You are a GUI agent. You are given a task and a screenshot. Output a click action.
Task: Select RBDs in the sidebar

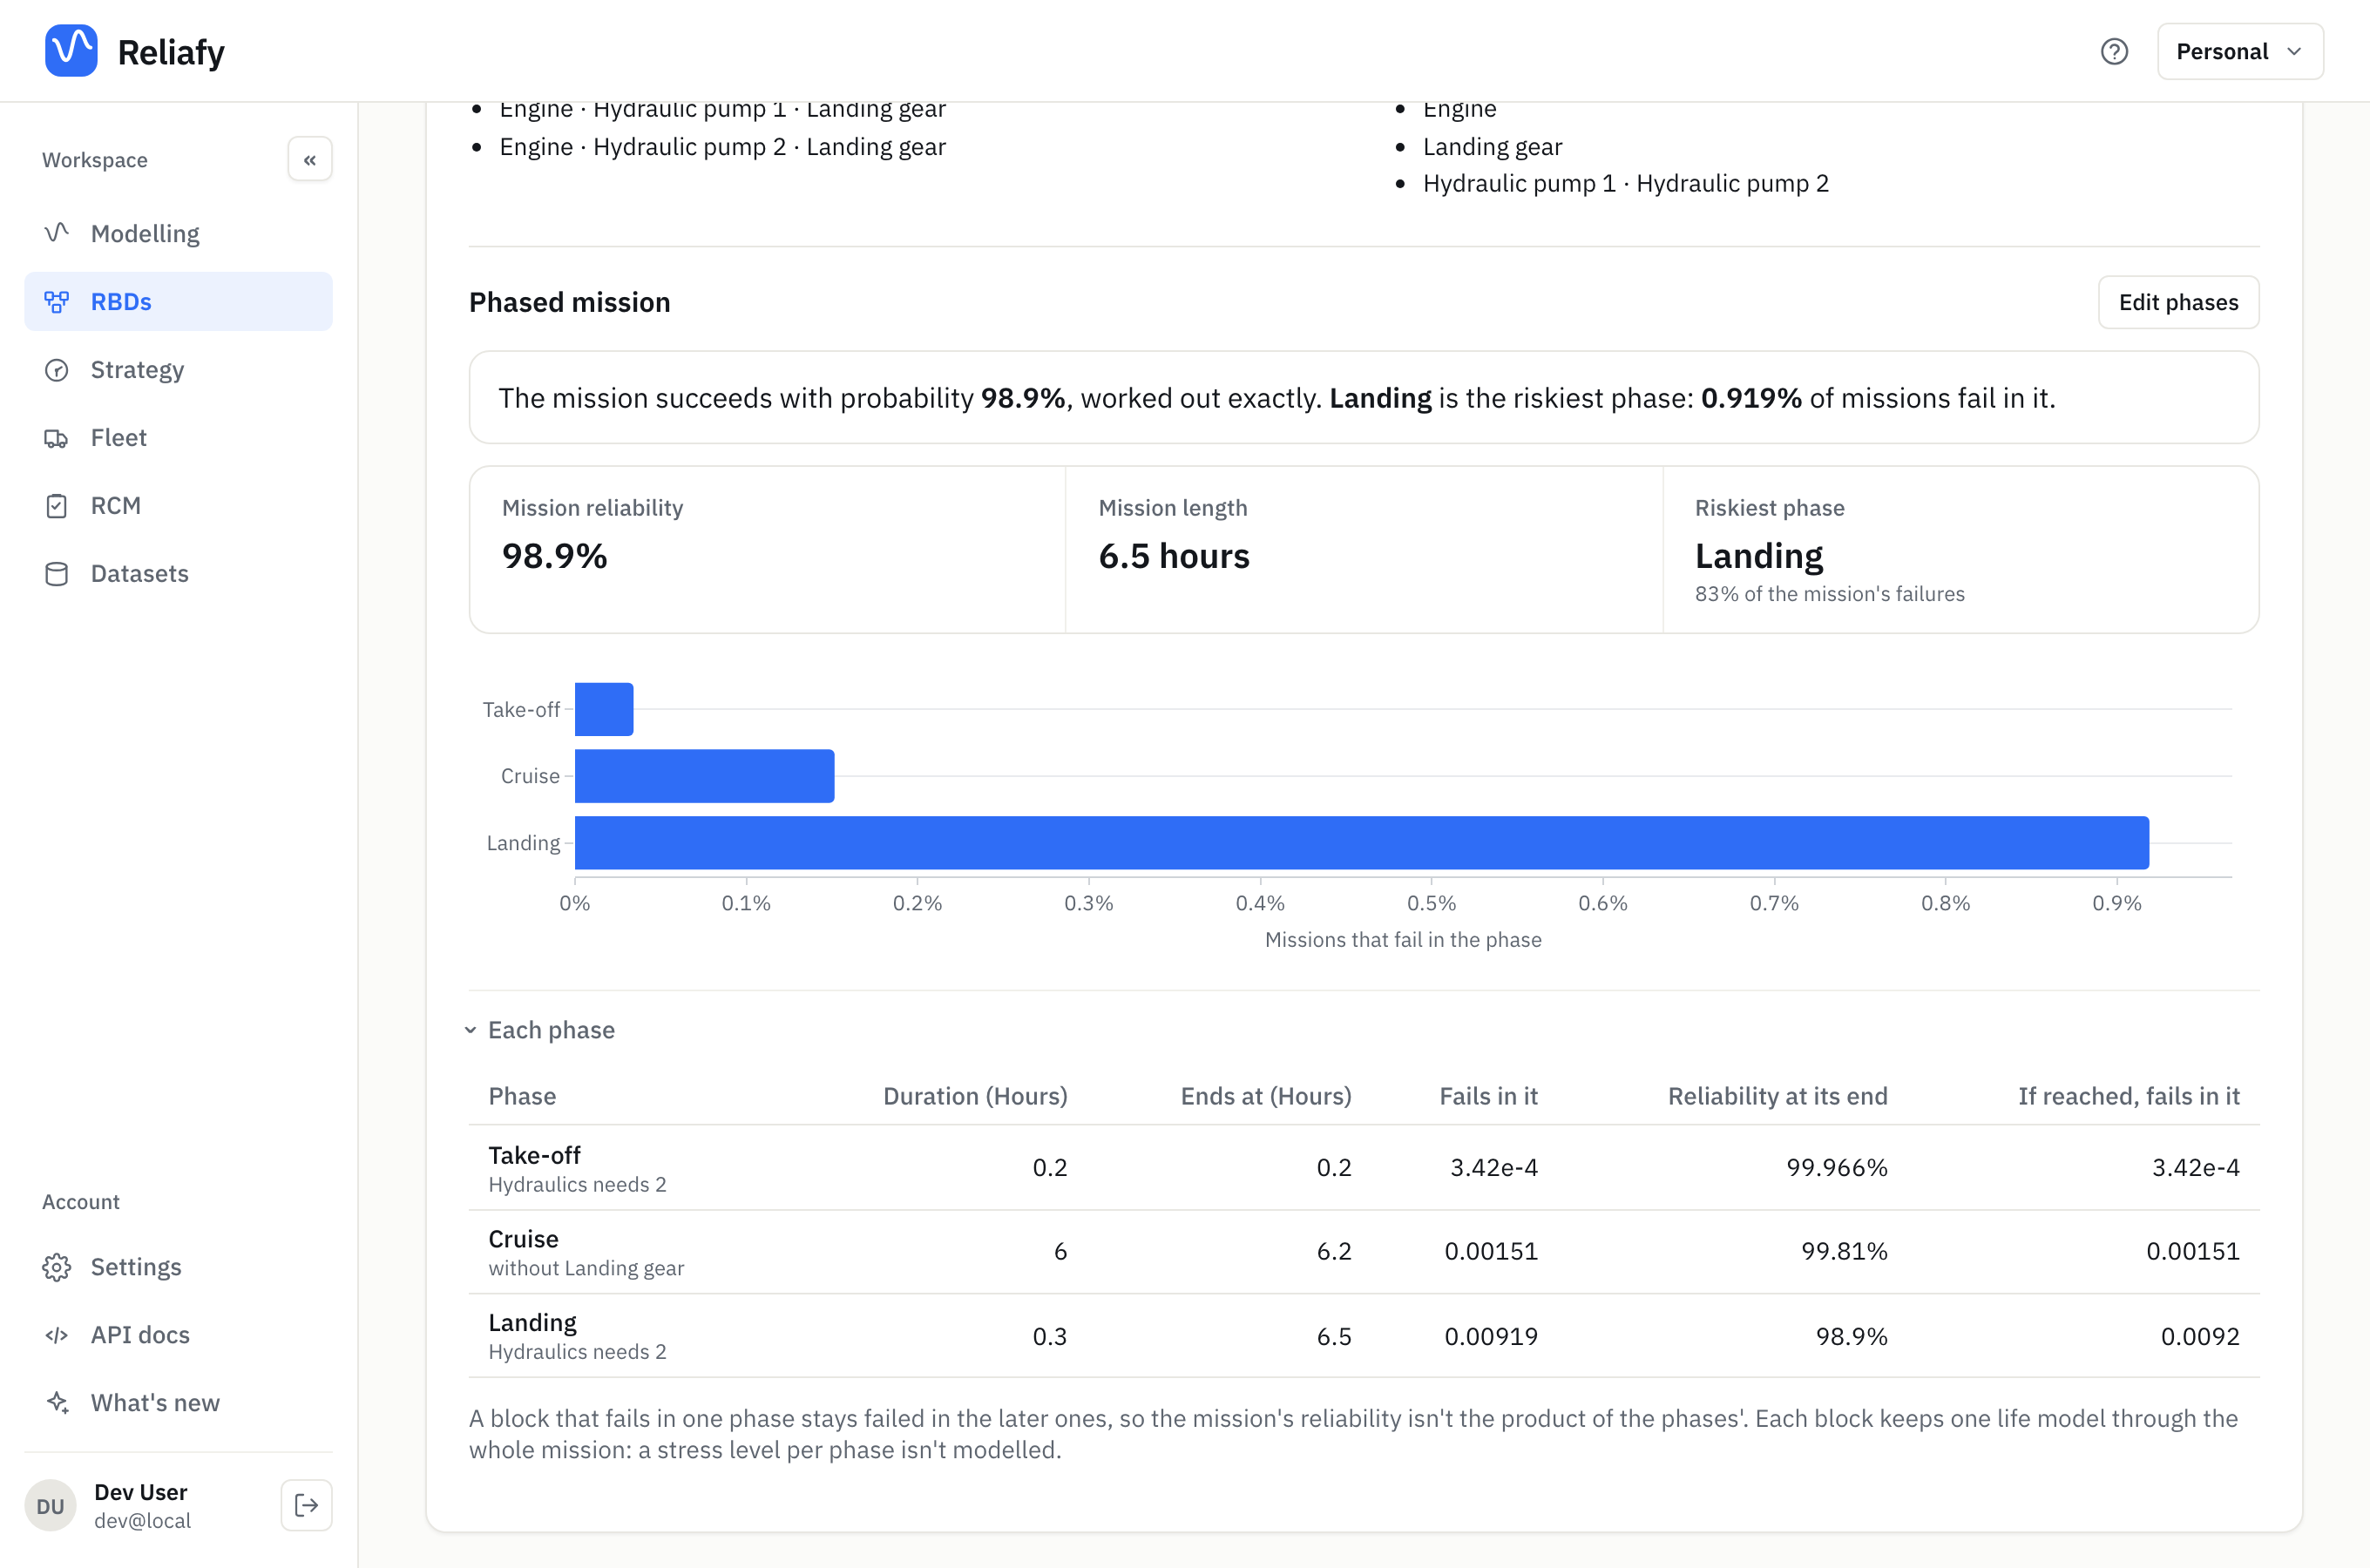pyautogui.click(x=179, y=302)
